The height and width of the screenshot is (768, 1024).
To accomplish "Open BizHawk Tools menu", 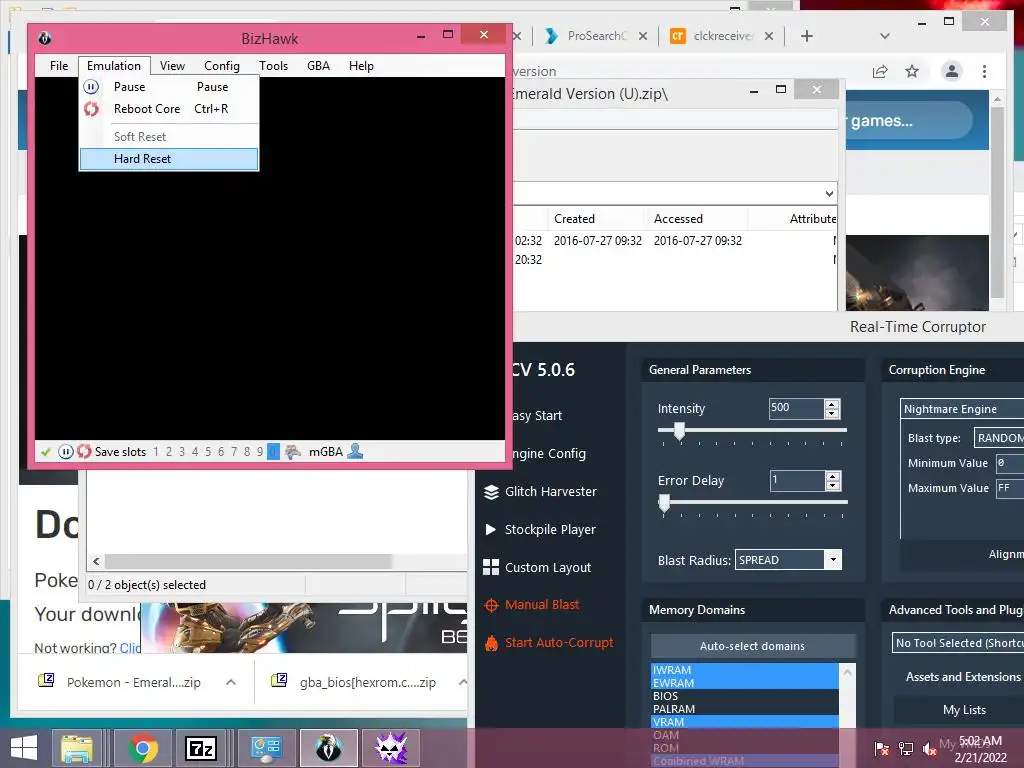I will point(273,65).
